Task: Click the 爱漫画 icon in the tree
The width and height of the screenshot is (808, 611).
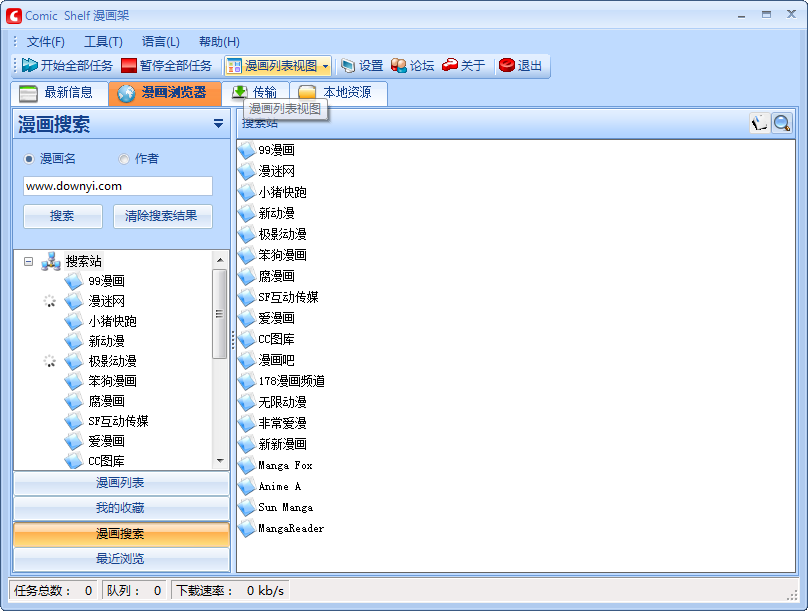Action: click(74, 441)
